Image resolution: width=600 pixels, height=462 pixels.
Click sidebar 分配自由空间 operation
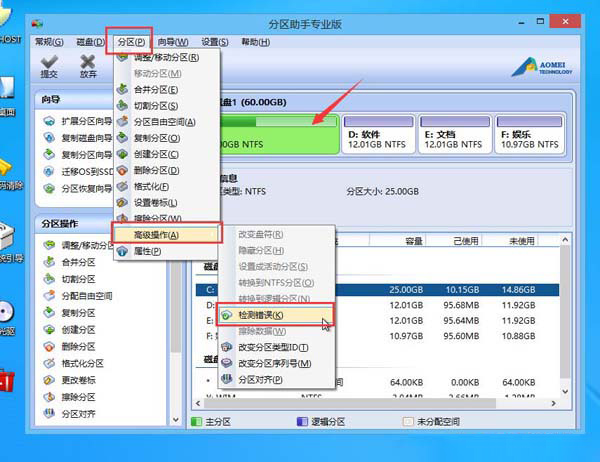pyautogui.click(x=78, y=296)
